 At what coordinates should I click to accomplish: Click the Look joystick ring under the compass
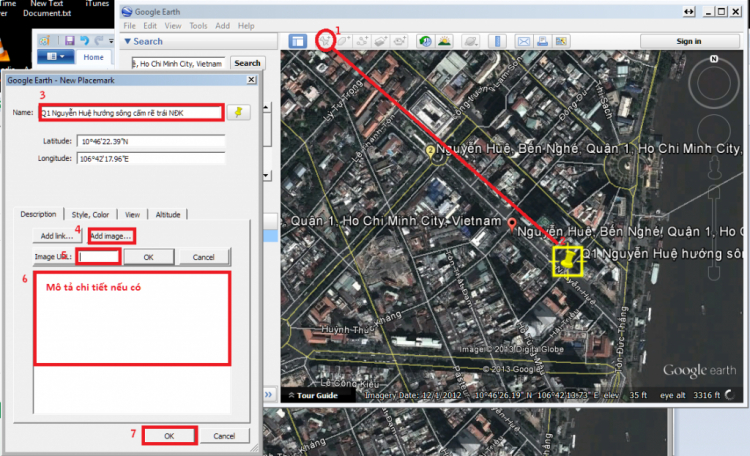pyautogui.click(x=713, y=84)
